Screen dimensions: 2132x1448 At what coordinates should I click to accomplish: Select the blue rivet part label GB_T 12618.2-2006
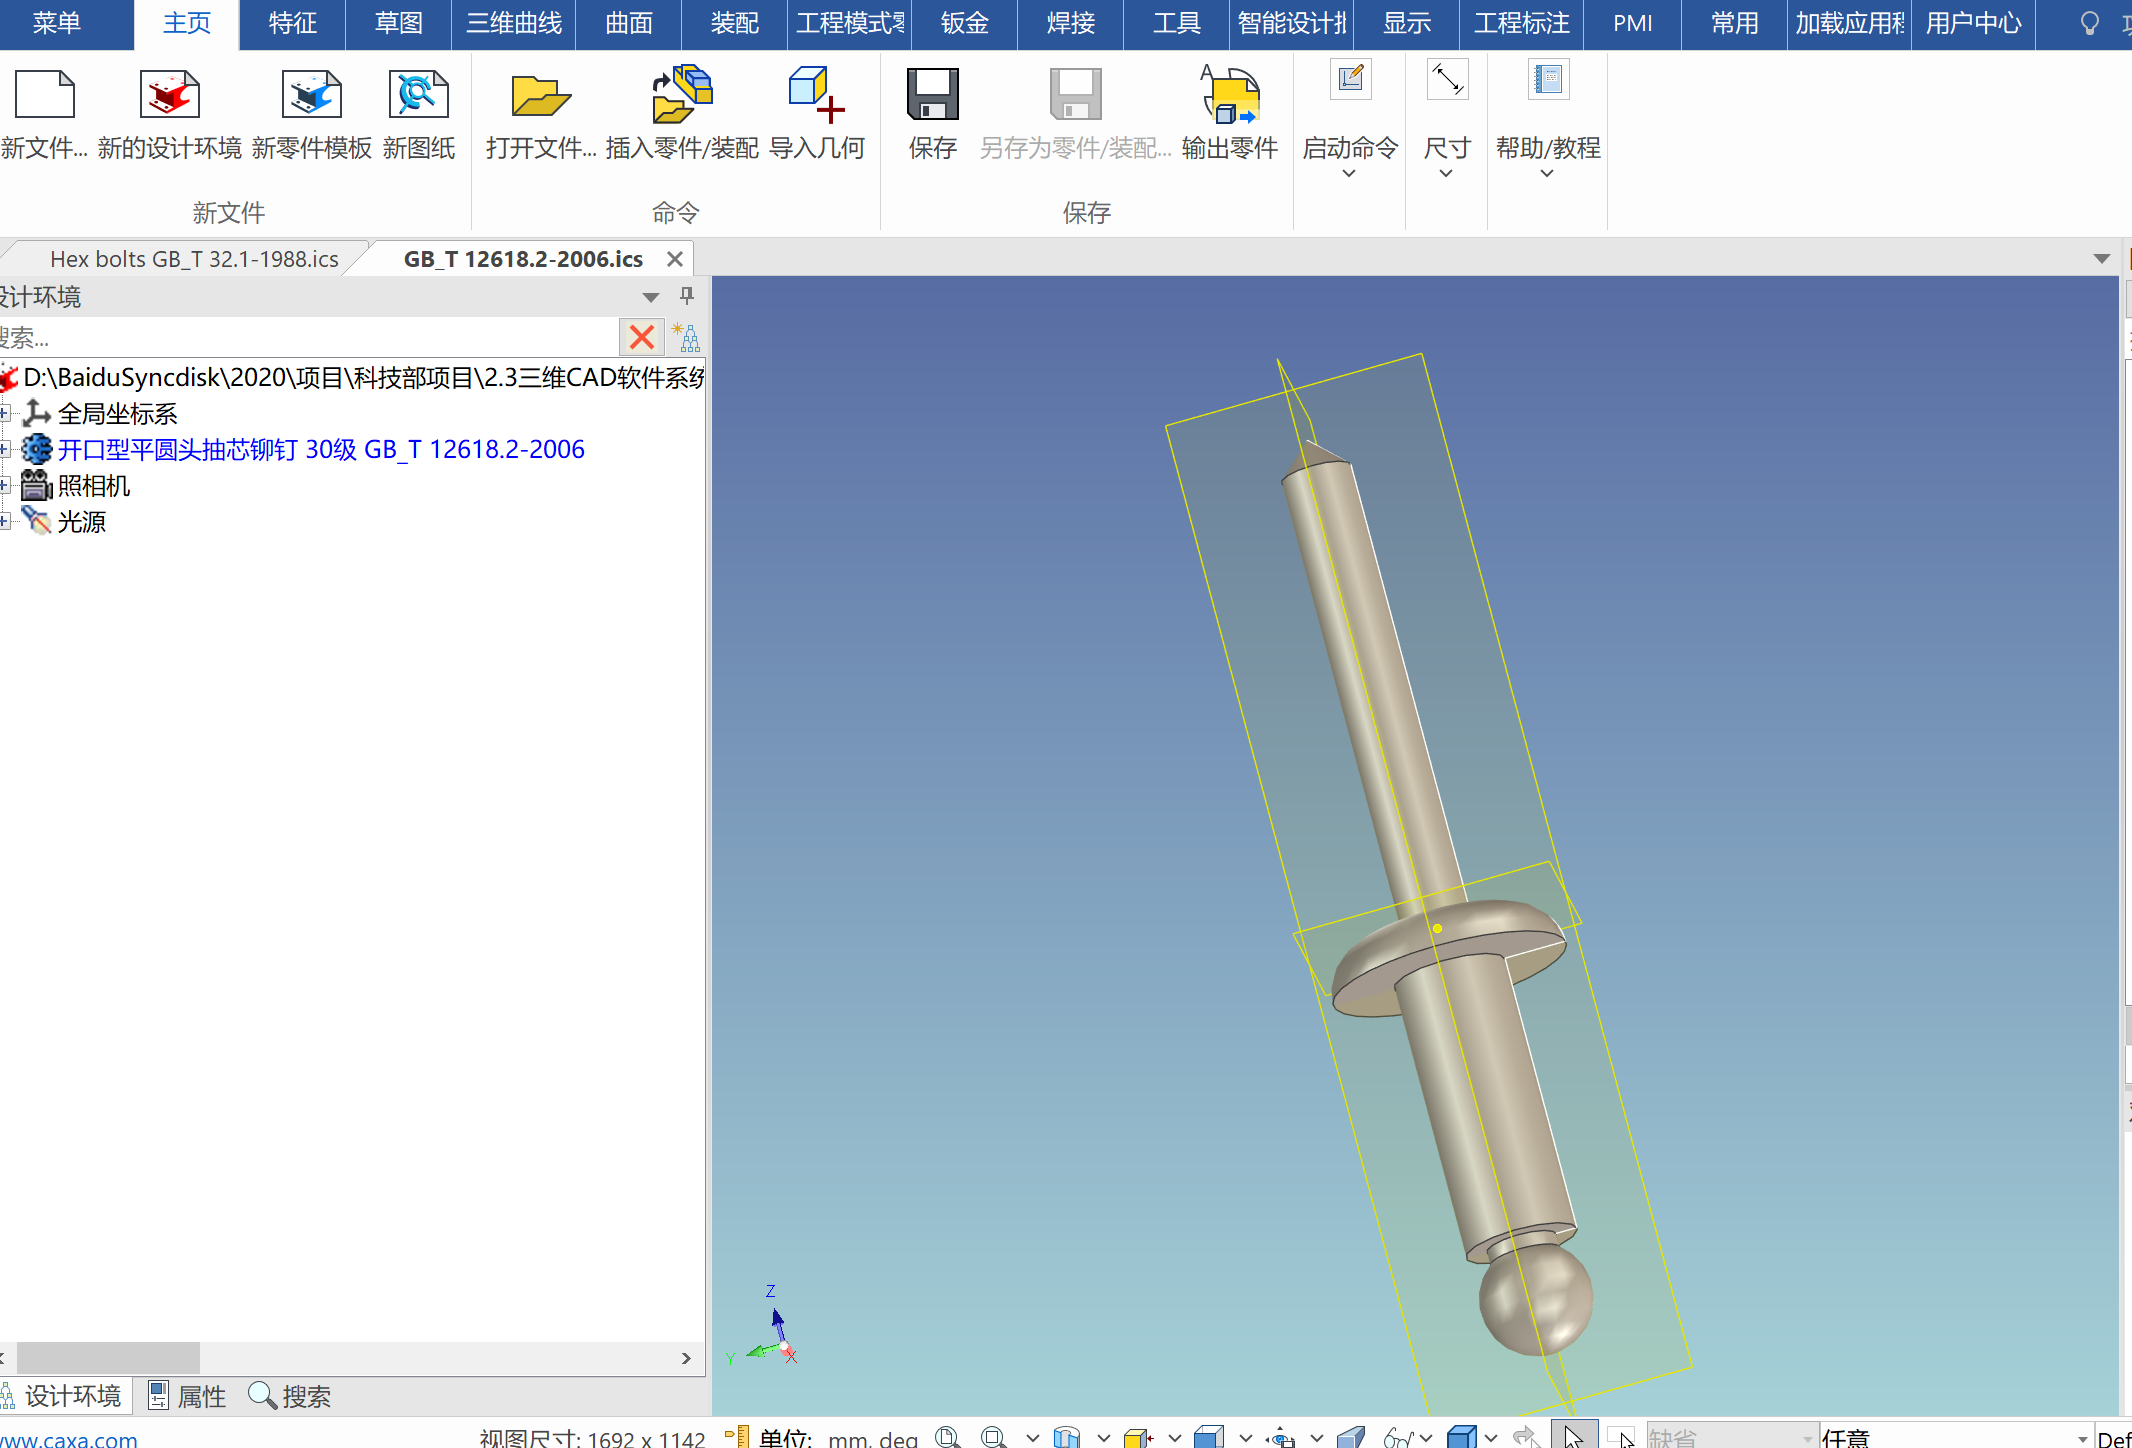pyautogui.click(x=321, y=449)
